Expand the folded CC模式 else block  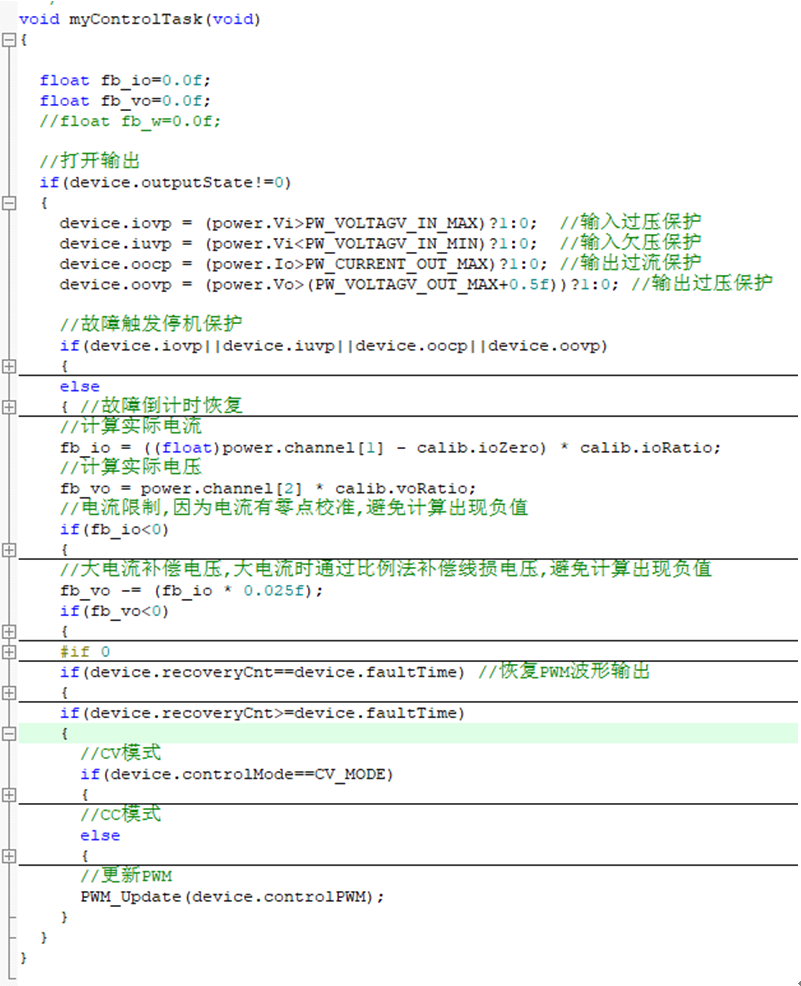[x=9, y=856]
